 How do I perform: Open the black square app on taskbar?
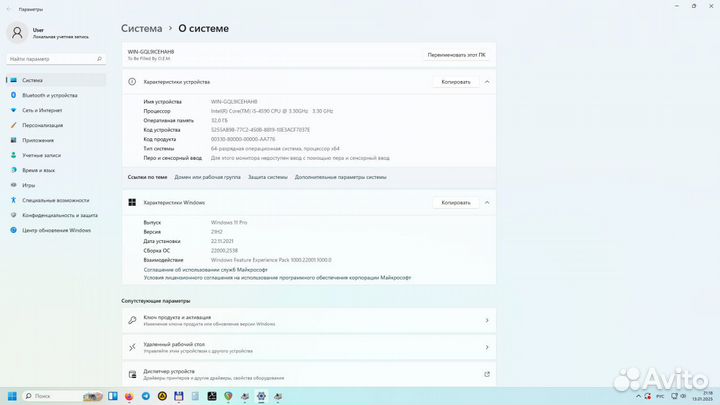click(212, 396)
